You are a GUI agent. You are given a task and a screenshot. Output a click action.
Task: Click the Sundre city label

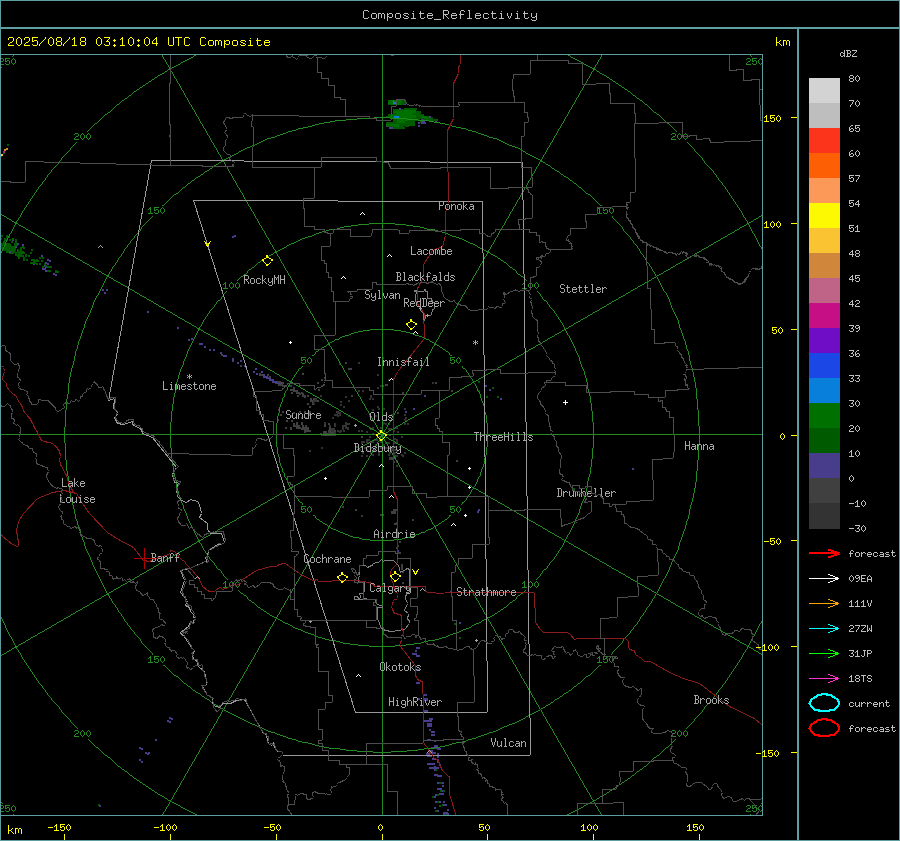303,415
